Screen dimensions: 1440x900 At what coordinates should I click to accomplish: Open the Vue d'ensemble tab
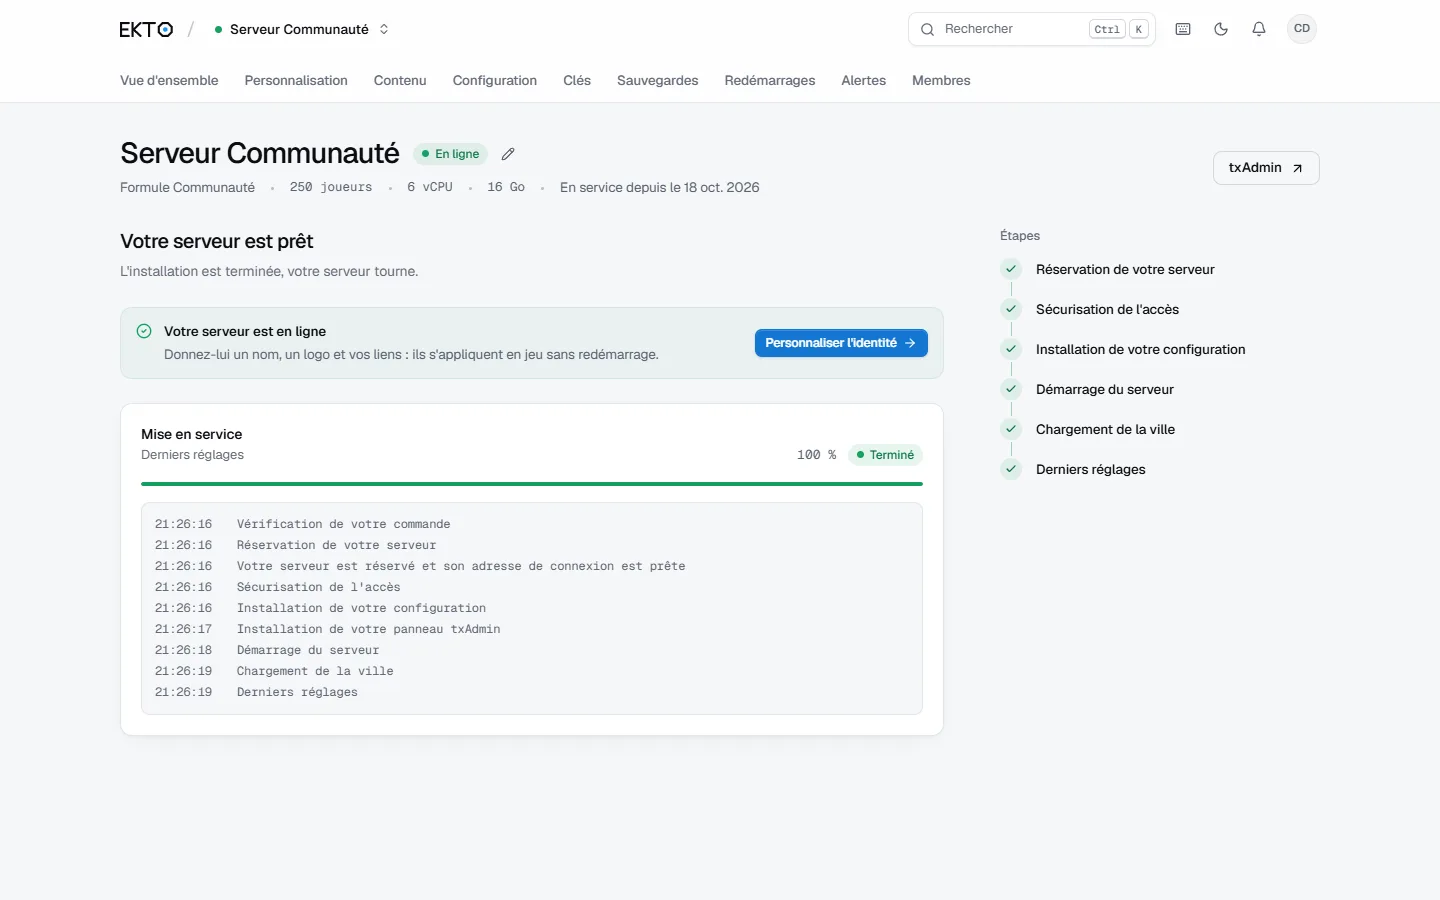tap(169, 80)
